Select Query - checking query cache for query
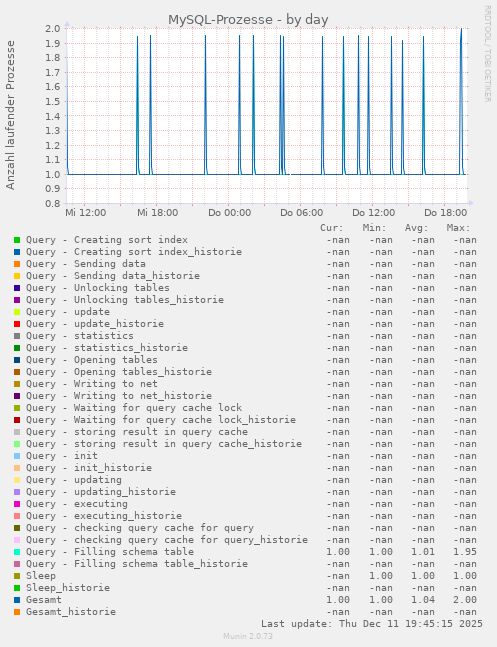 coord(140,528)
